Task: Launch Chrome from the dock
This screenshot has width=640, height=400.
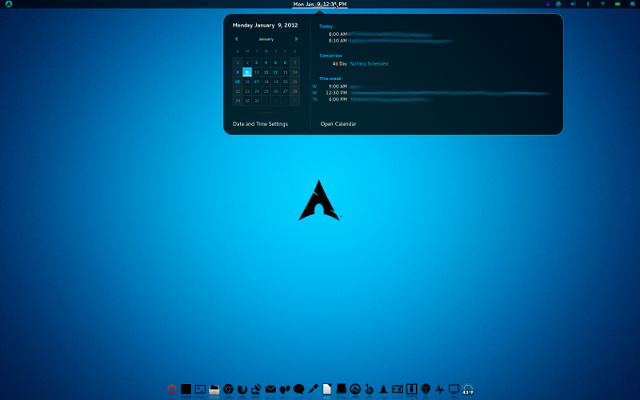Action: (x=228, y=389)
